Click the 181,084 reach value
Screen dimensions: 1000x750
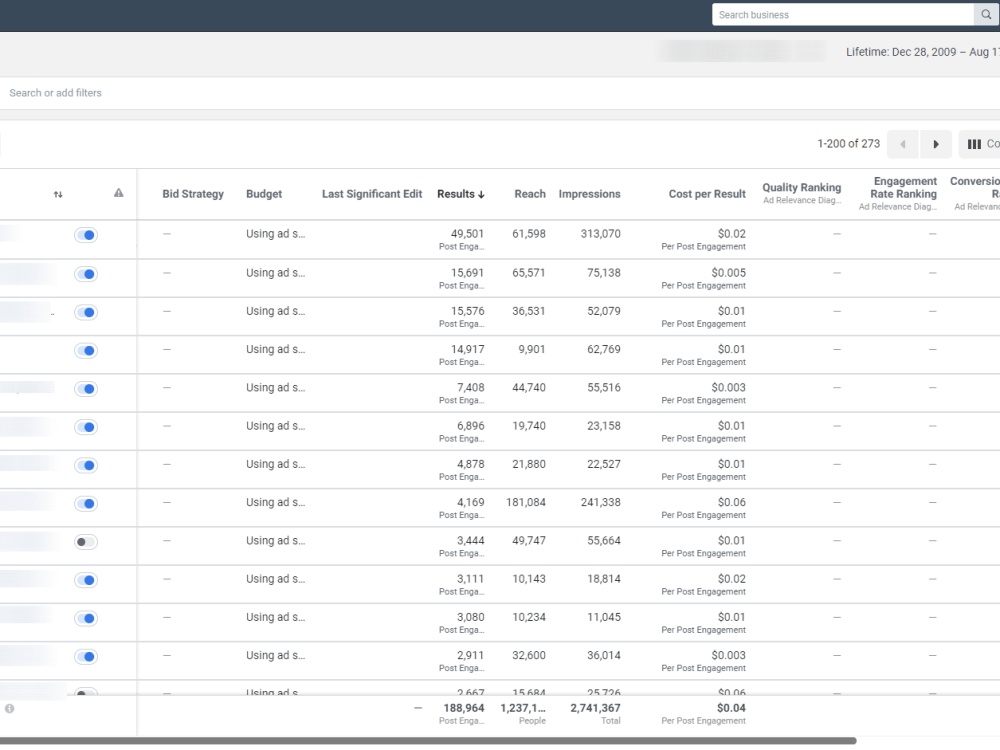click(x=526, y=503)
